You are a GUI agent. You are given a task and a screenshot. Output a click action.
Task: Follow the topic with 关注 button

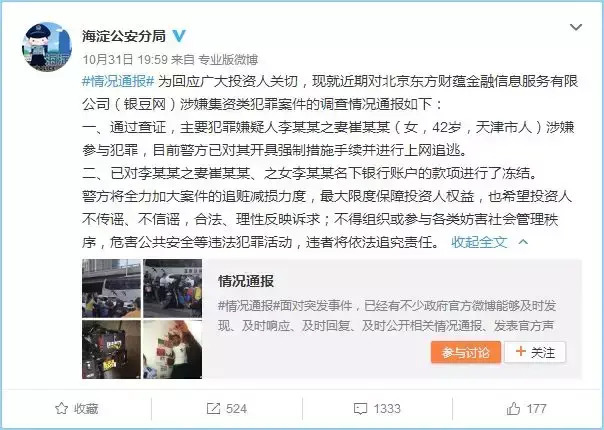click(x=535, y=352)
